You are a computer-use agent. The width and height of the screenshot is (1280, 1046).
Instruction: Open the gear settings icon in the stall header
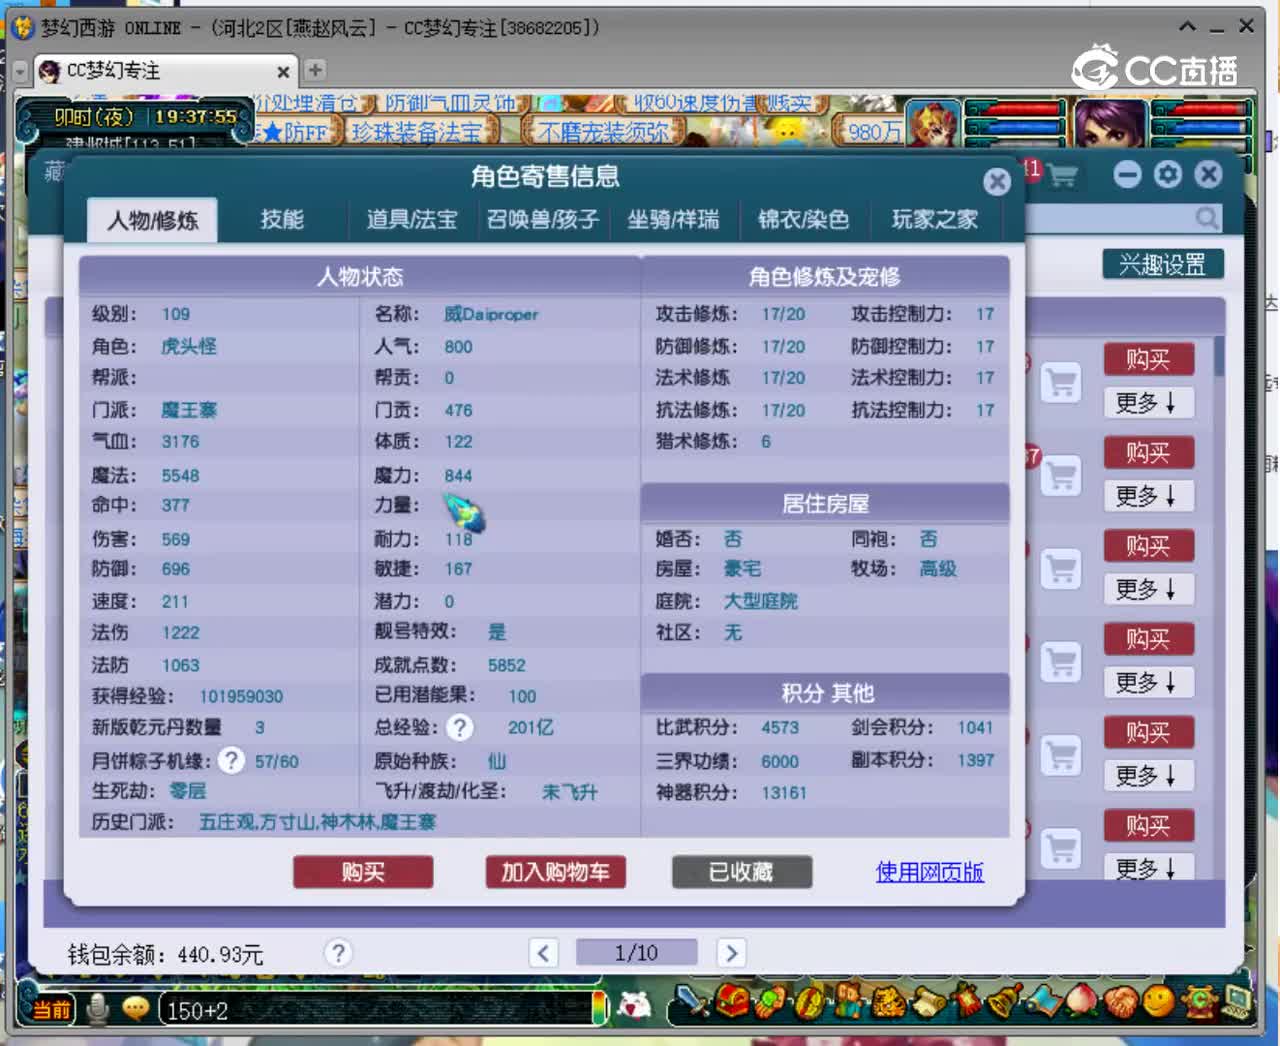tap(1168, 175)
